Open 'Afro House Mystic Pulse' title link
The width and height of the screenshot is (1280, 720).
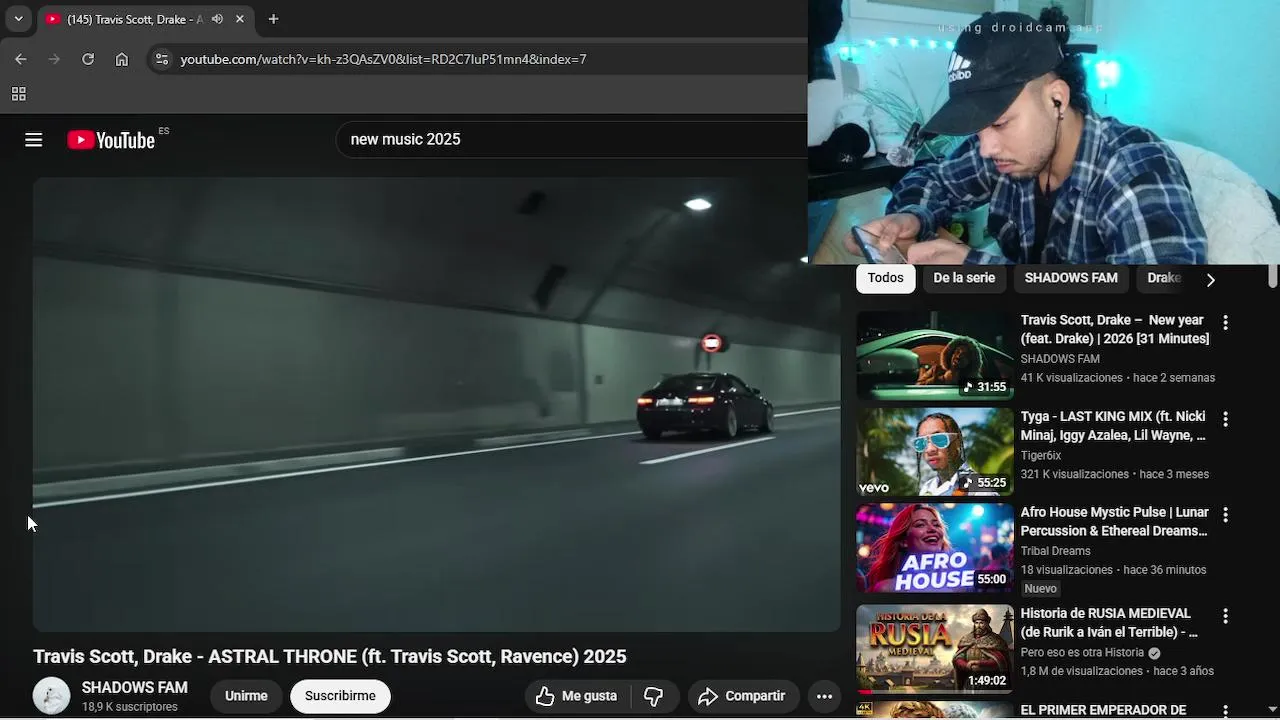1115,522
